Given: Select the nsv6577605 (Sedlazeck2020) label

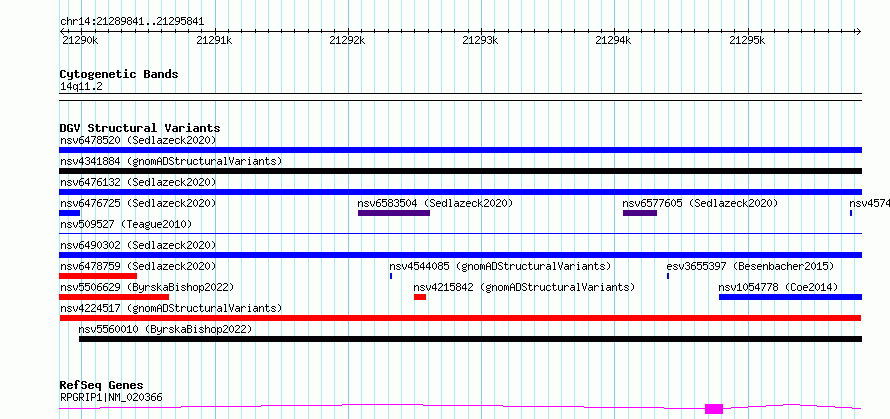Looking at the screenshot, I should pos(700,203).
